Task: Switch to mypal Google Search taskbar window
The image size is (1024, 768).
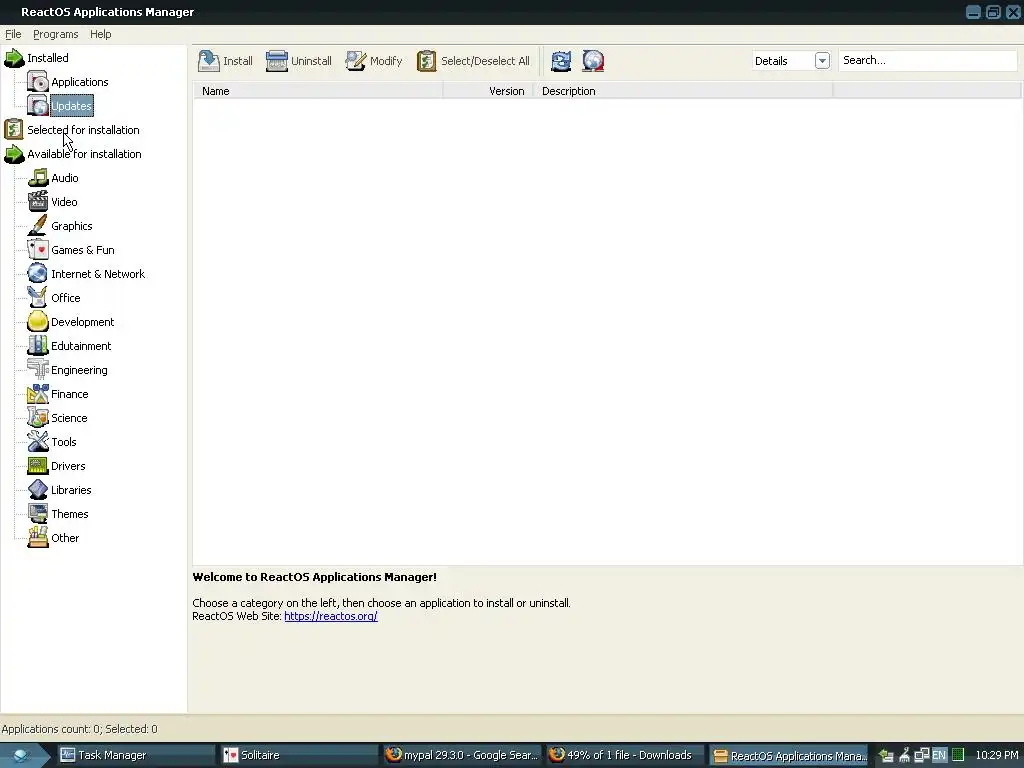Action: [462, 756]
